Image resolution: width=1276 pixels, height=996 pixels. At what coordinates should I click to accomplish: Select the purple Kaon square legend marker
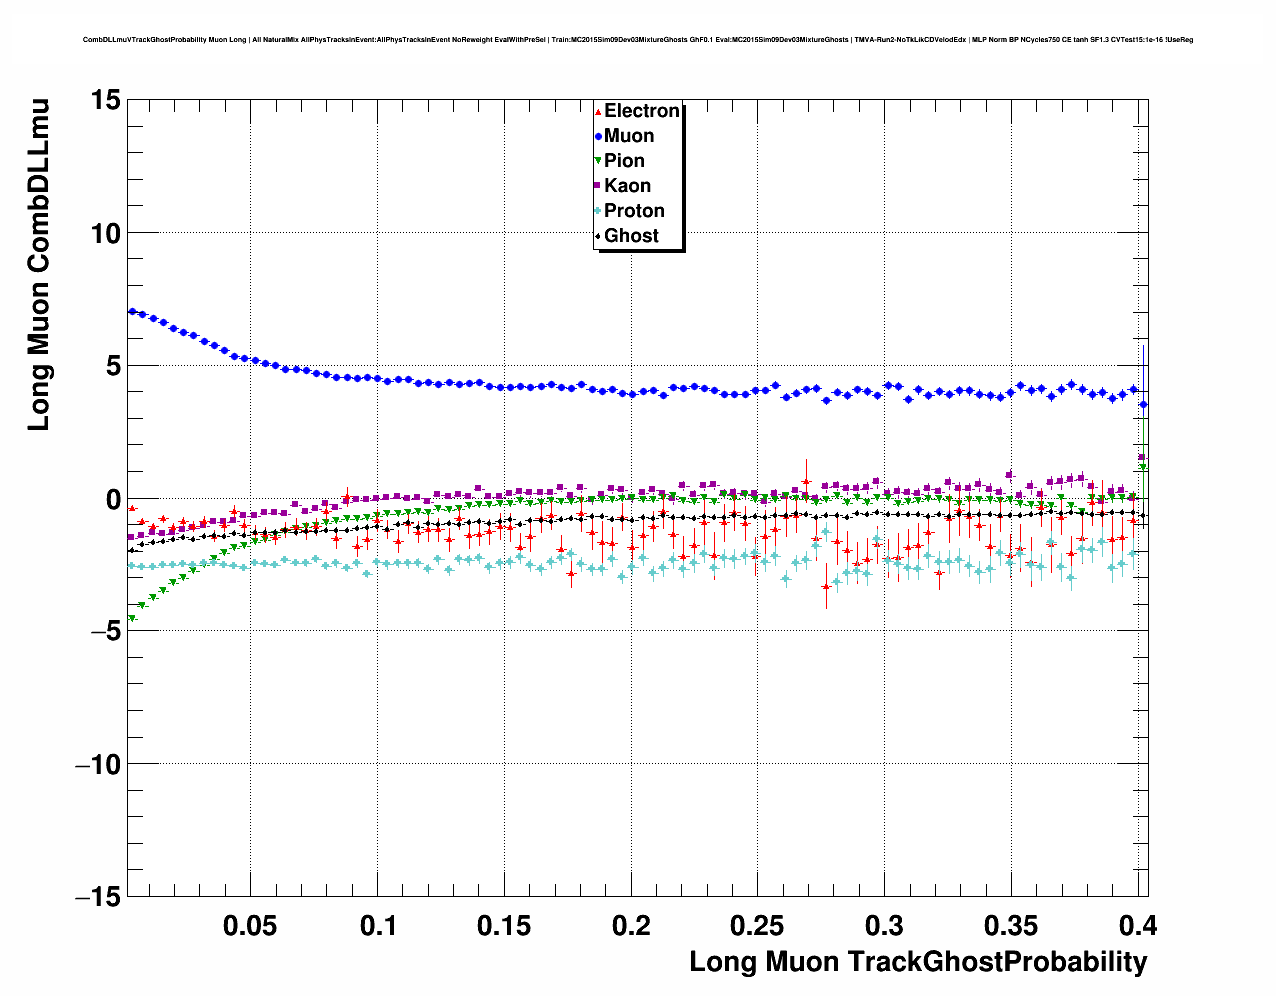click(x=598, y=186)
